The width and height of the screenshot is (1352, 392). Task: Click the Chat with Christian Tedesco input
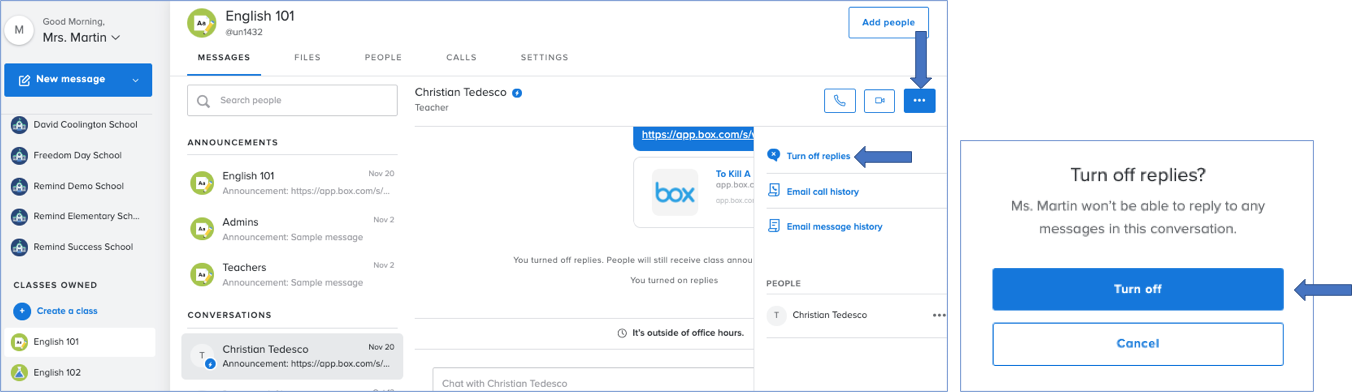click(x=592, y=382)
